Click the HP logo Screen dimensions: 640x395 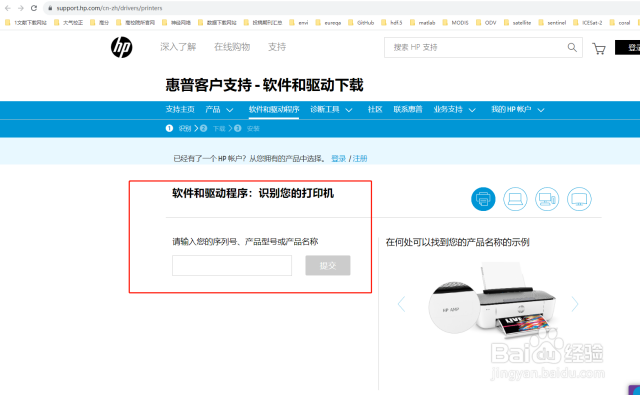[122, 47]
